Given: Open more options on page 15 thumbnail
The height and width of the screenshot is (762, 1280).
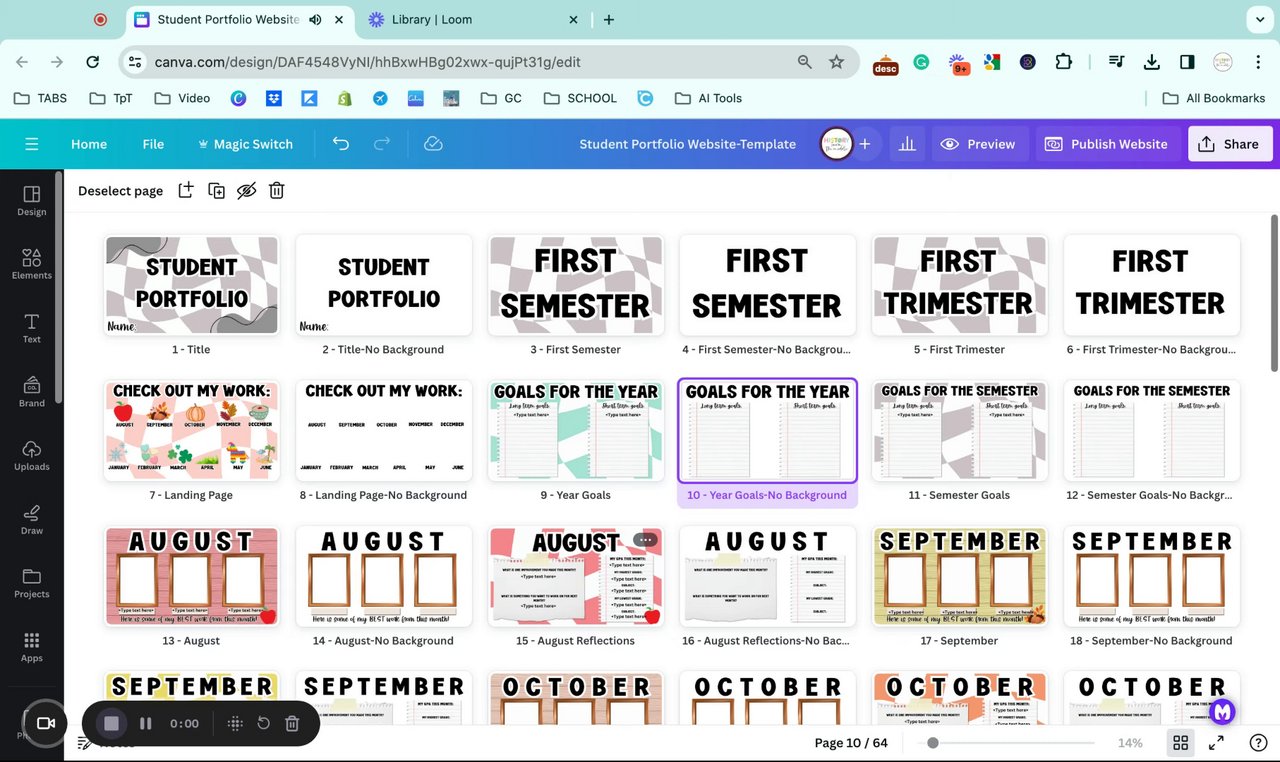Looking at the screenshot, I should 645,540.
